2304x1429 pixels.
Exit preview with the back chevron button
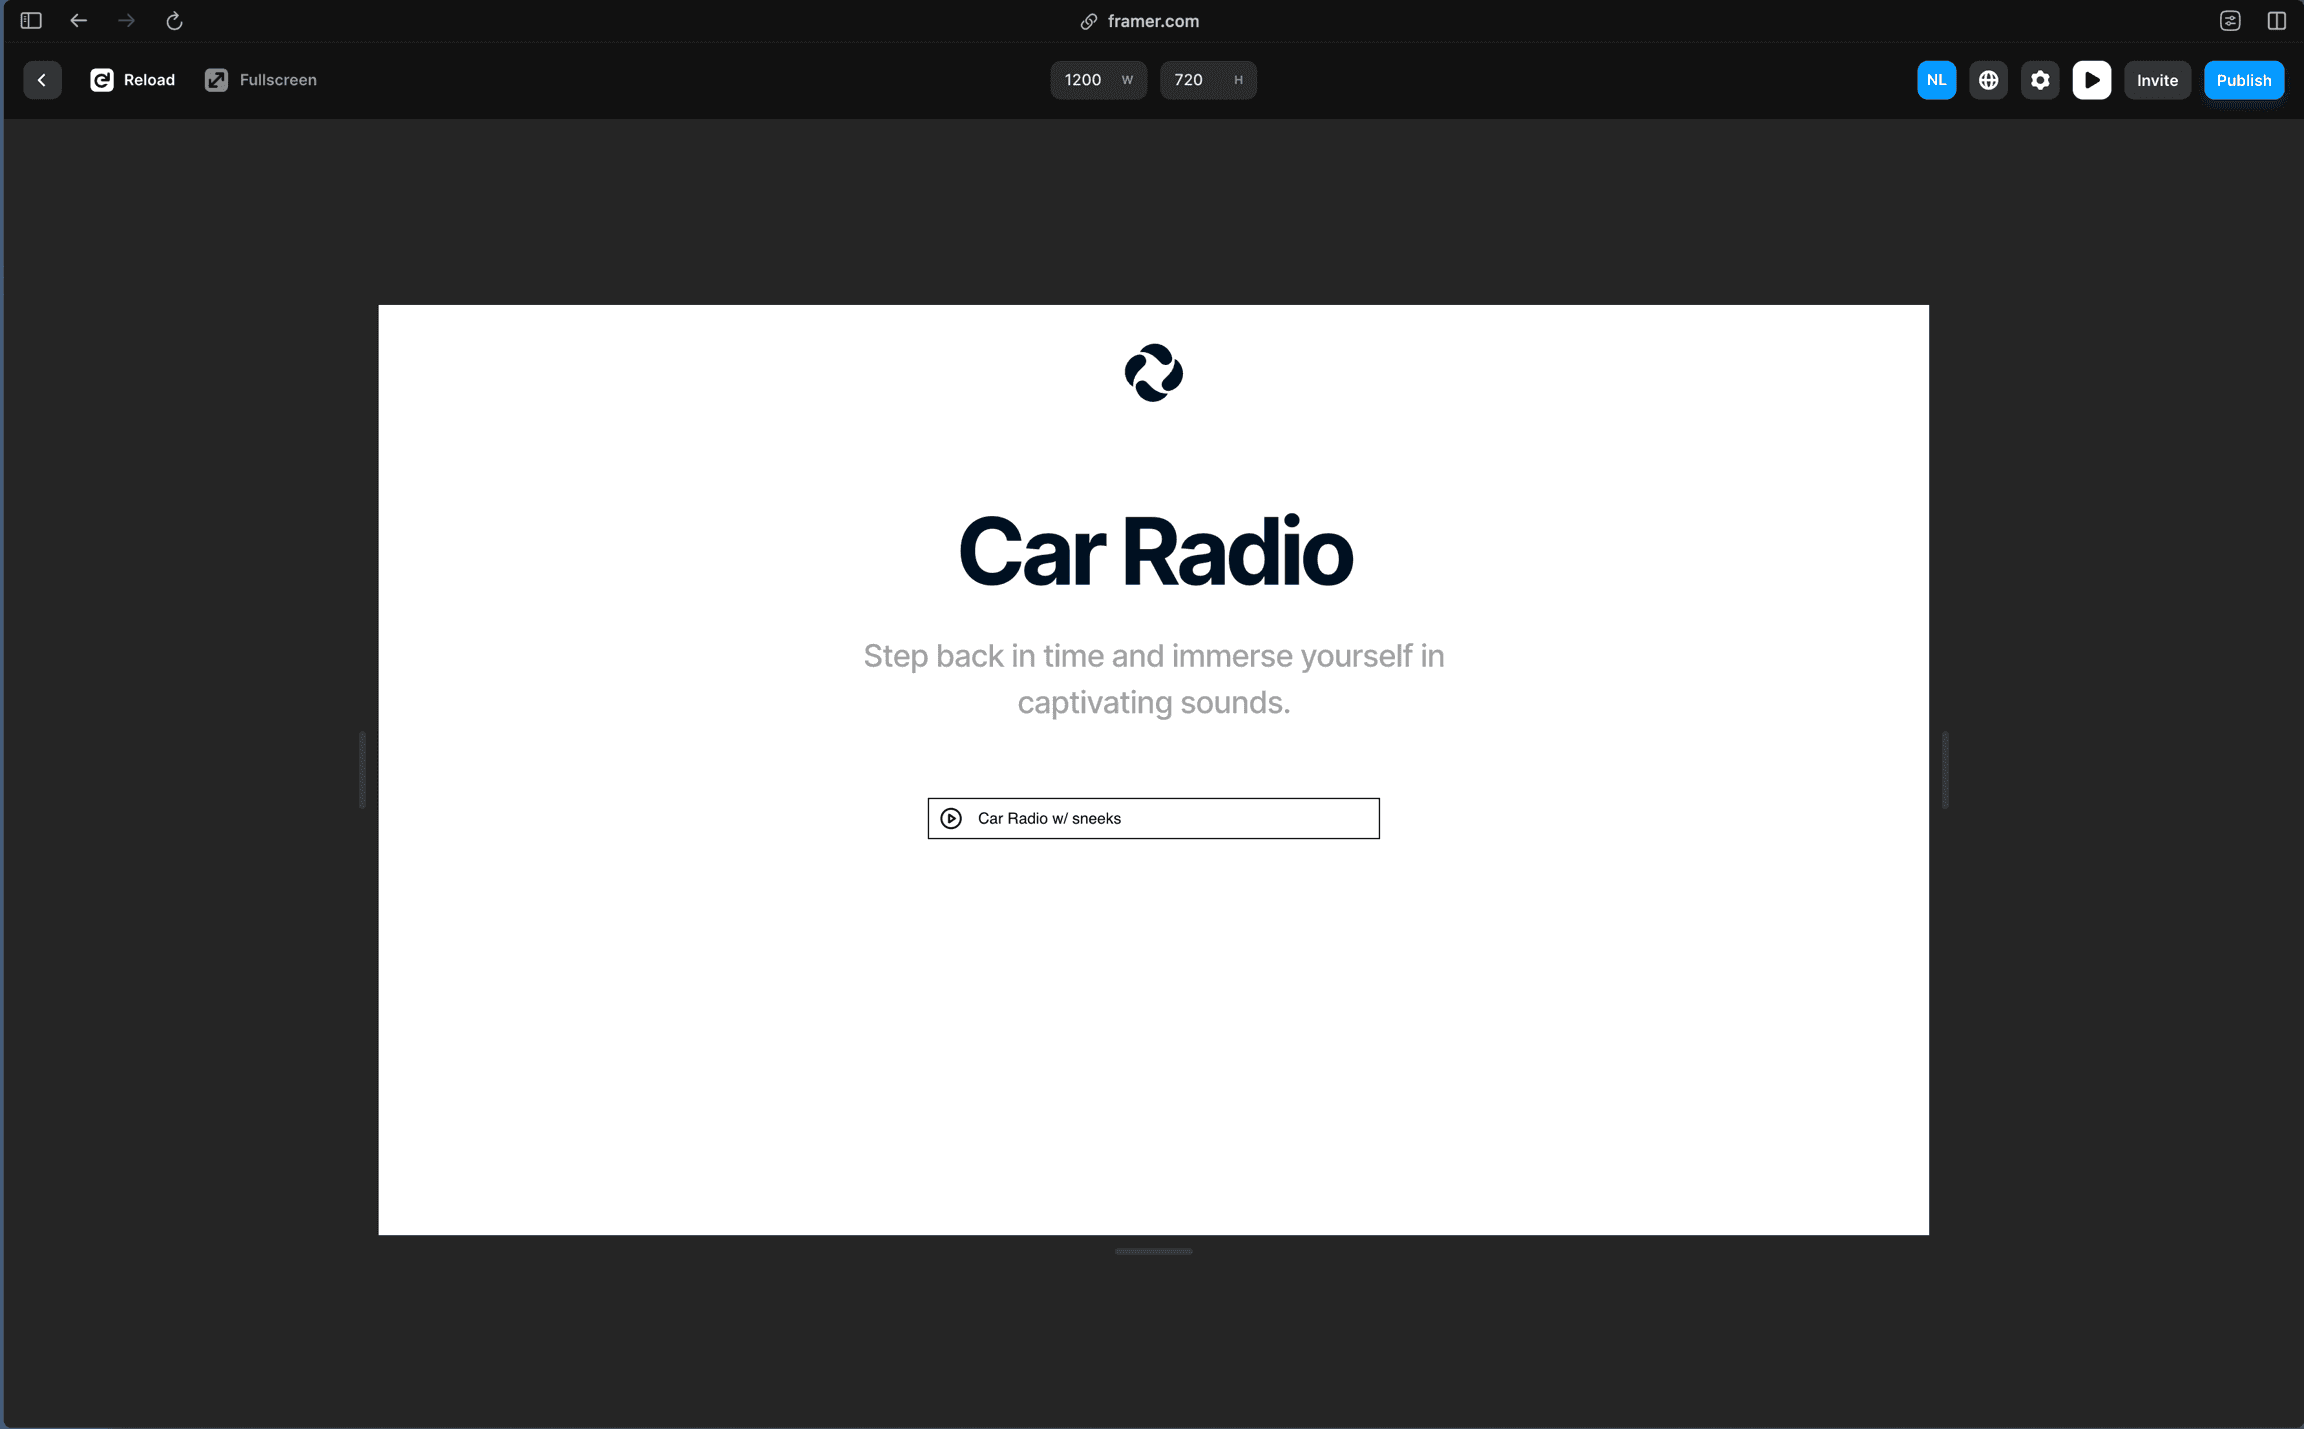(x=42, y=80)
